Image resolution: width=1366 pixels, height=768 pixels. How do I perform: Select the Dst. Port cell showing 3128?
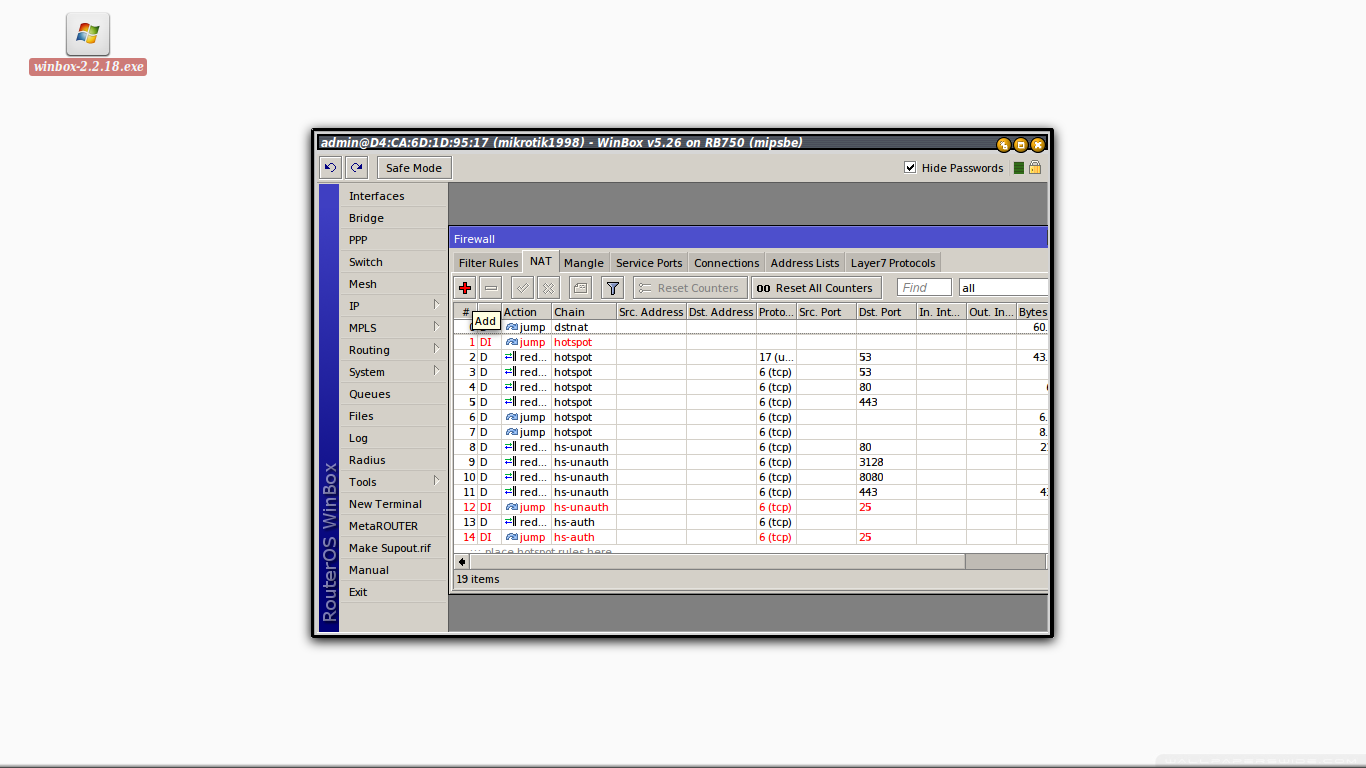(x=886, y=462)
